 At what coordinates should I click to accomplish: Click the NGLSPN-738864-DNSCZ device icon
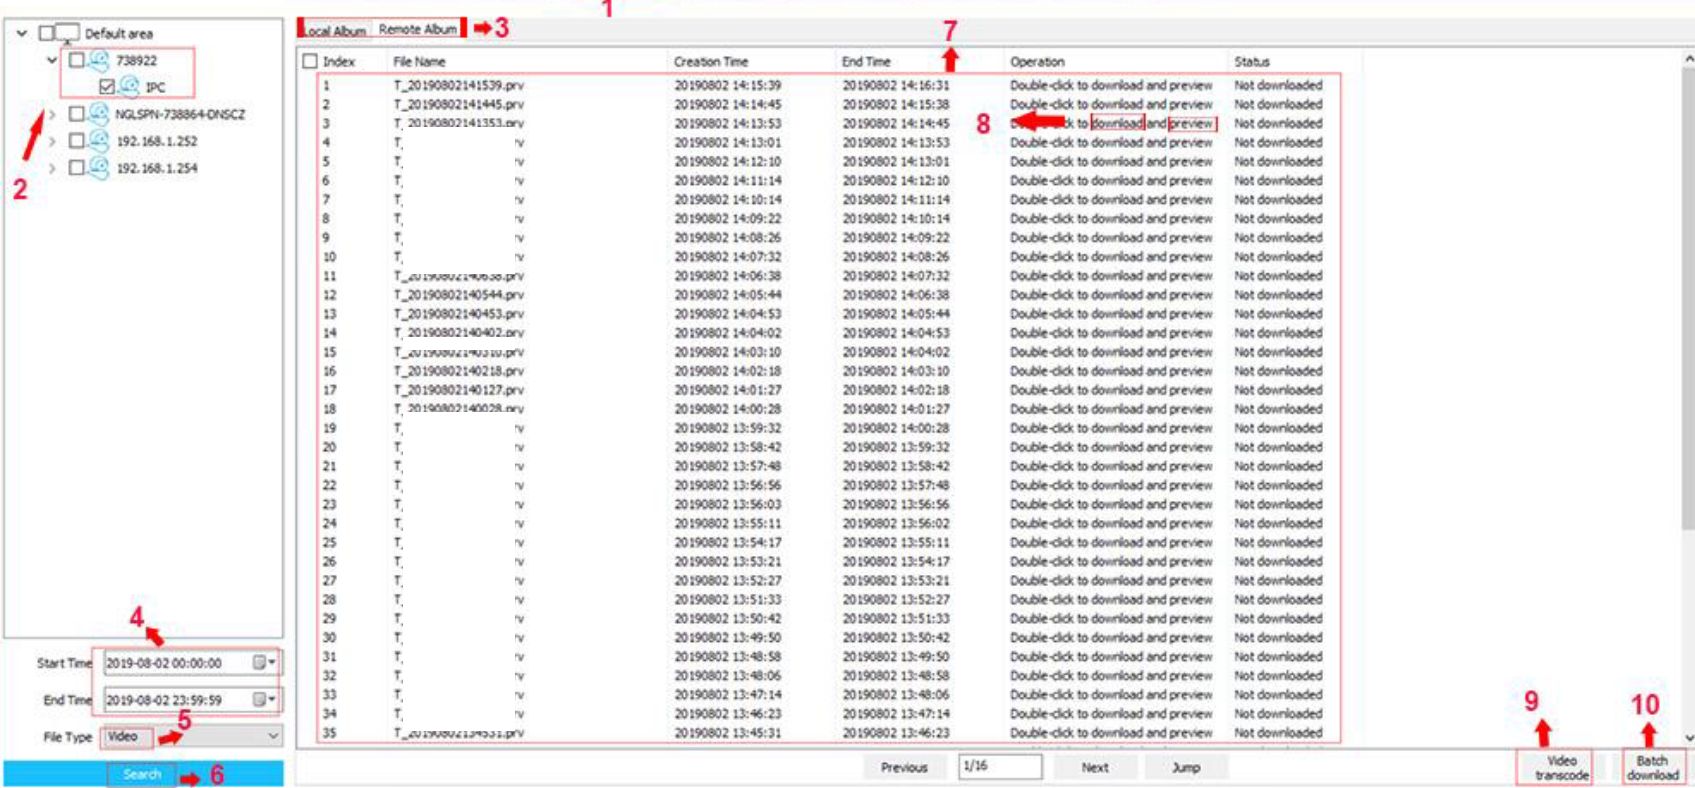(x=99, y=114)
